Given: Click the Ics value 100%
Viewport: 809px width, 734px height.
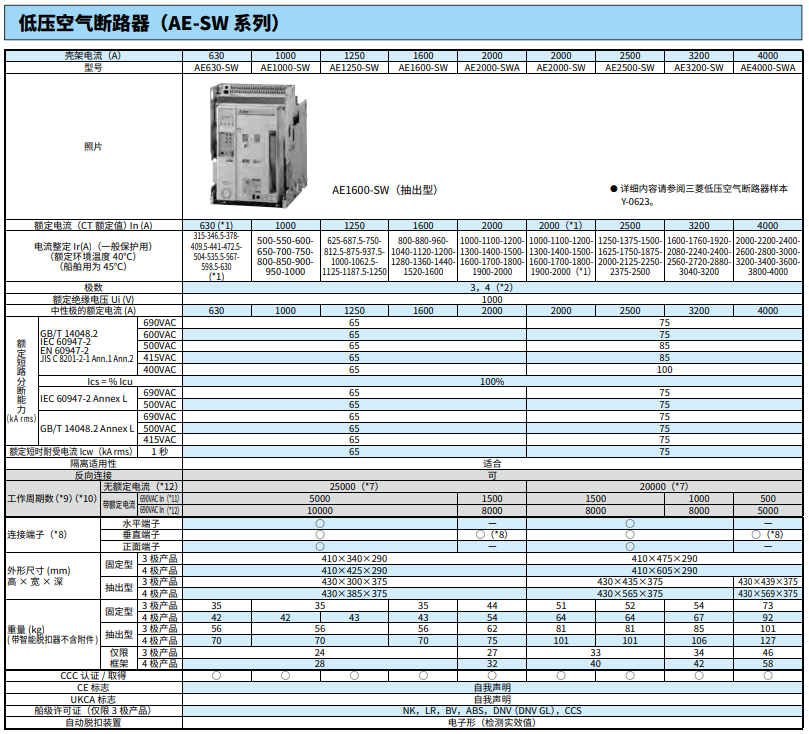Looking at the screenshot, I should (492, 382).
